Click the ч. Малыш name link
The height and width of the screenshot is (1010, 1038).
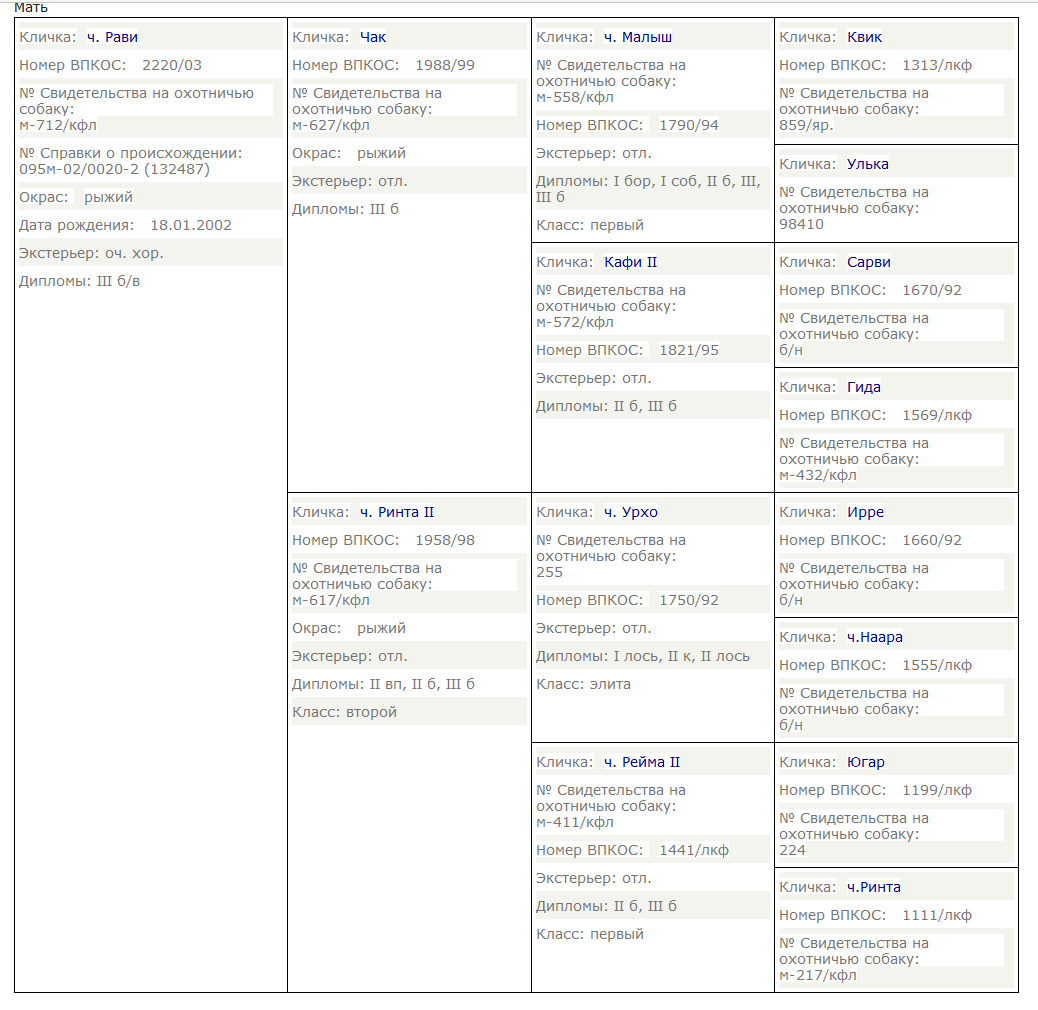[x=637, y=37]
